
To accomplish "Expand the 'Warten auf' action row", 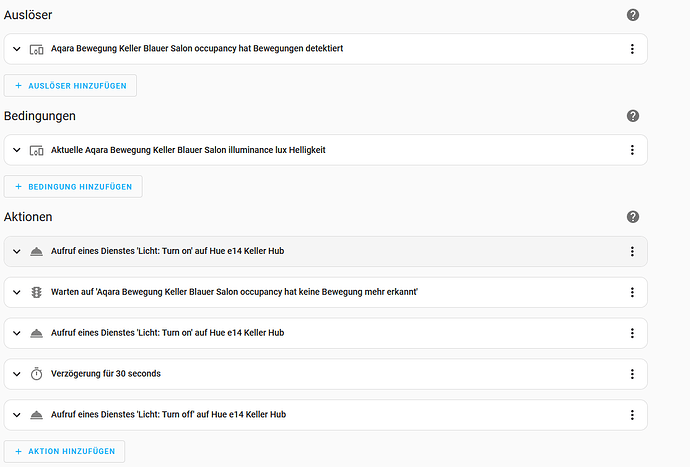I will pyautogui.click(x=17, y=292).
